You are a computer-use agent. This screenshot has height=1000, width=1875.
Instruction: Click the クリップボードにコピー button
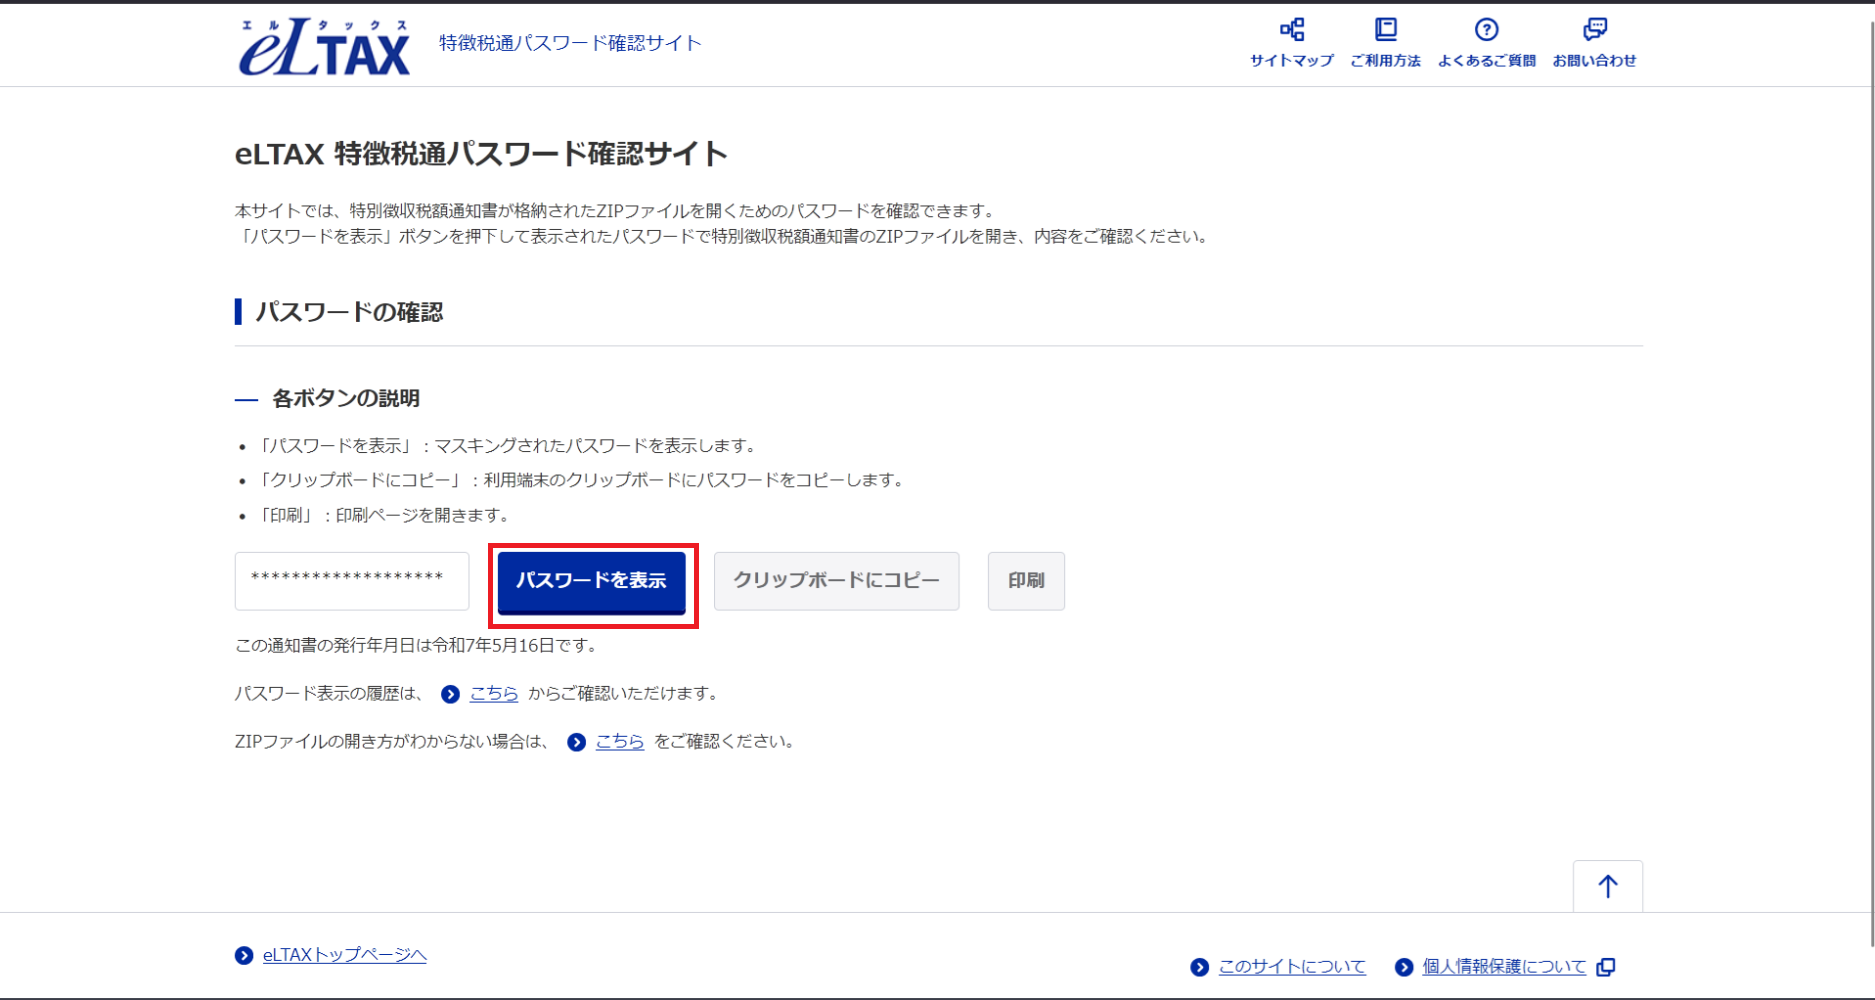[x=836, y=581]
